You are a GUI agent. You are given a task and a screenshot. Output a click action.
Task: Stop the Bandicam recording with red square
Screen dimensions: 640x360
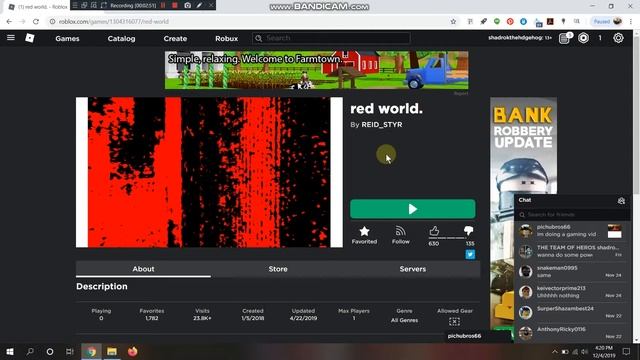tap(175, 5)
